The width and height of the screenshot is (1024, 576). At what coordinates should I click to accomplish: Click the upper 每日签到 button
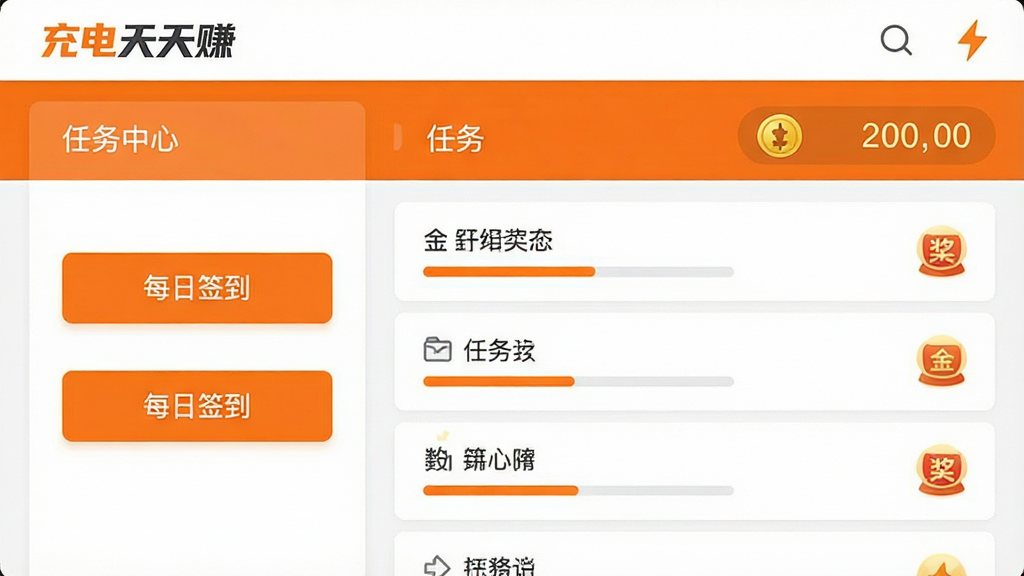(x=197, y=288)
